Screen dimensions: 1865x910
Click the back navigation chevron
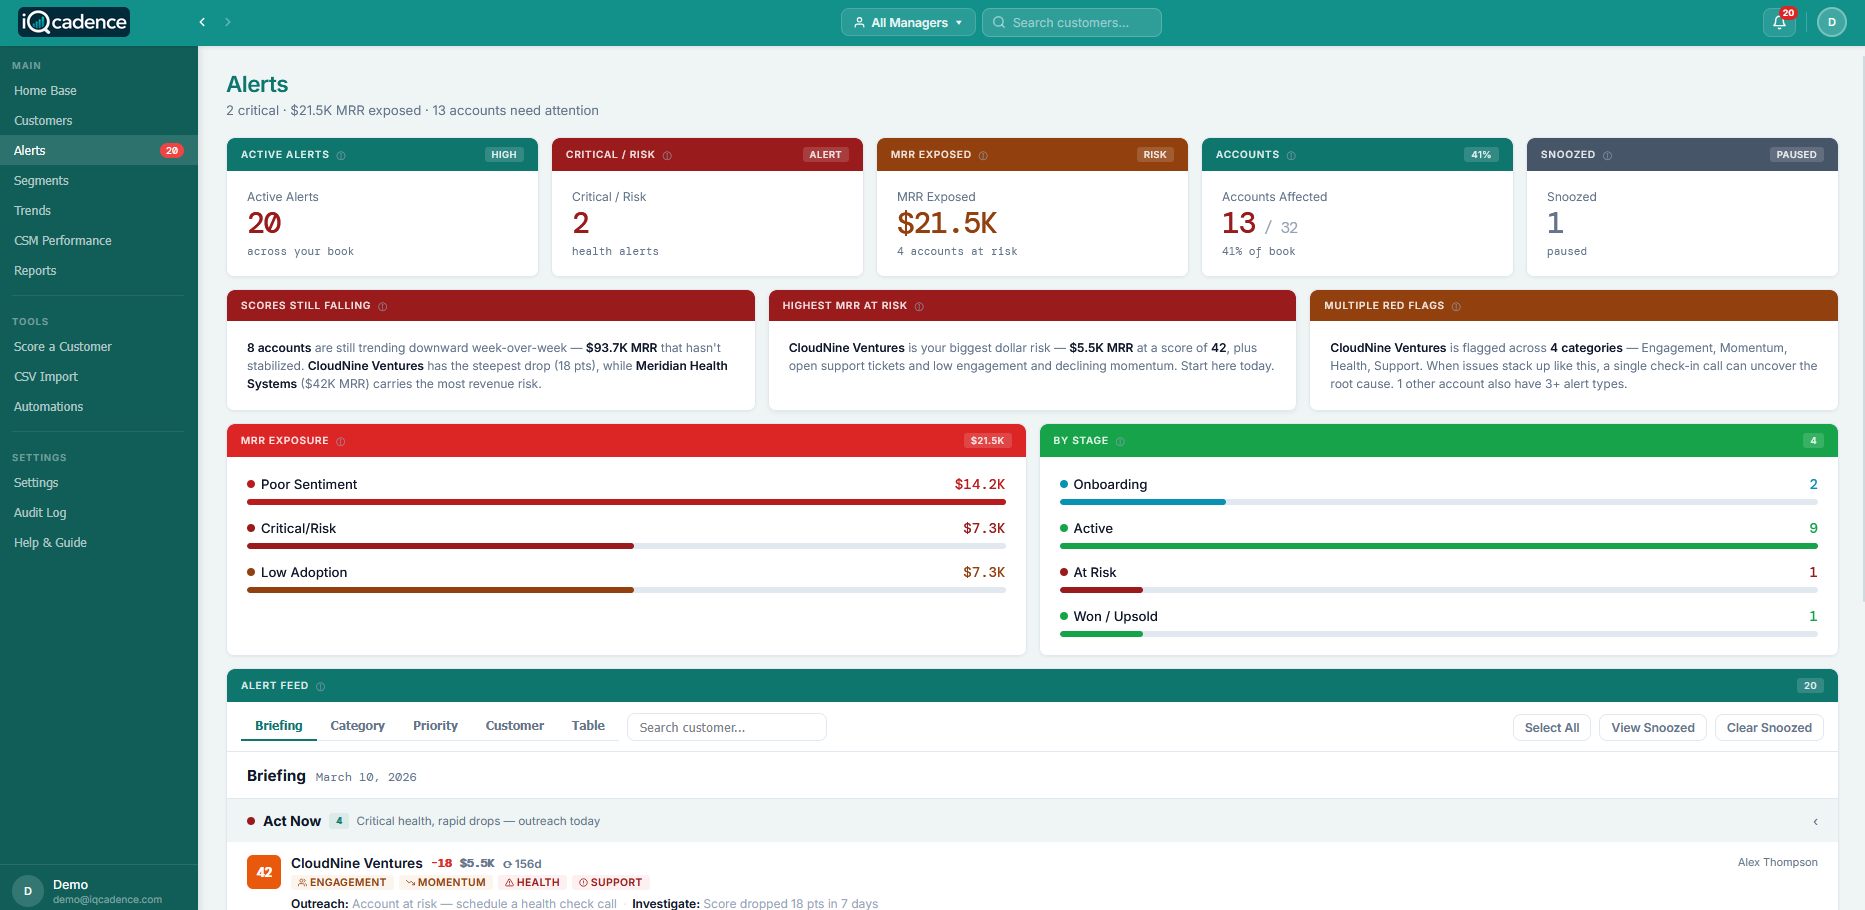pos(201,22)
